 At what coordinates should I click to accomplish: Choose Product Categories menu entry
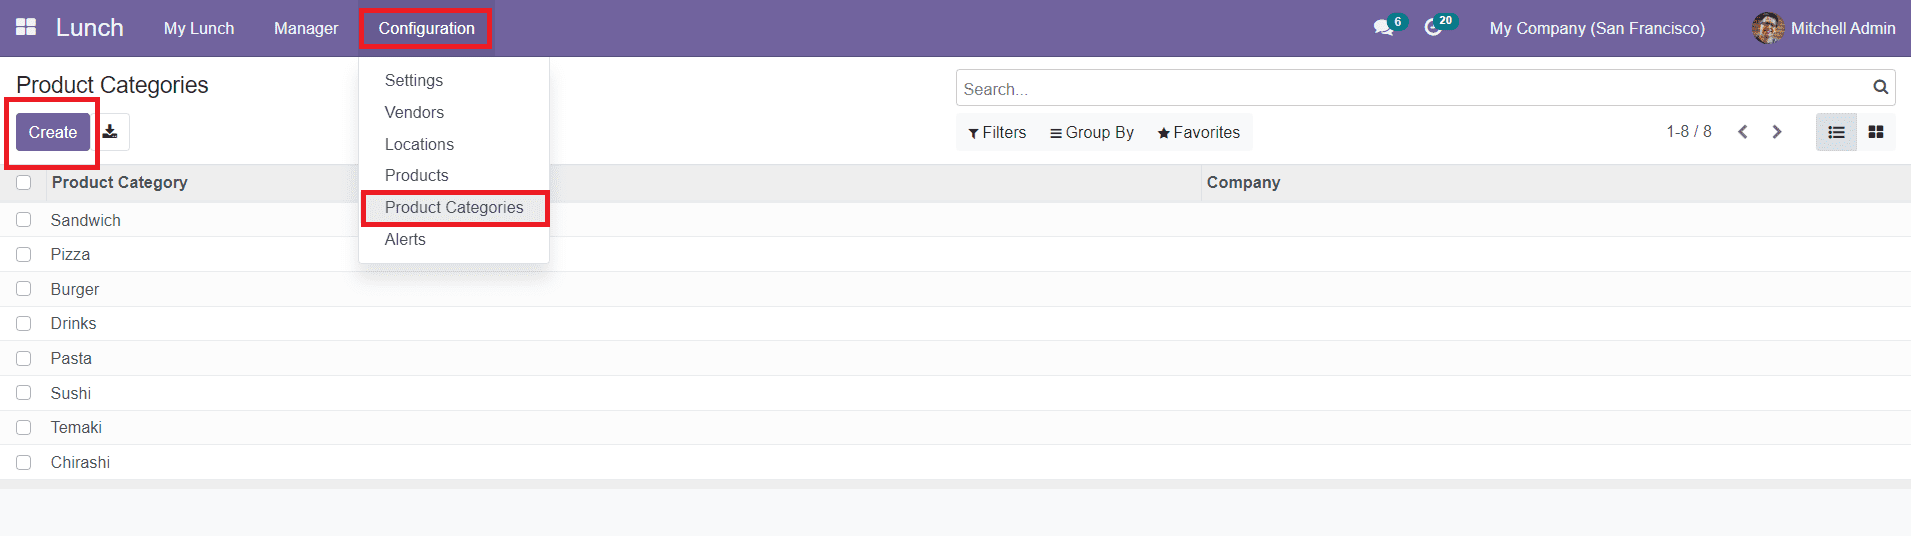tap(454, 207)
